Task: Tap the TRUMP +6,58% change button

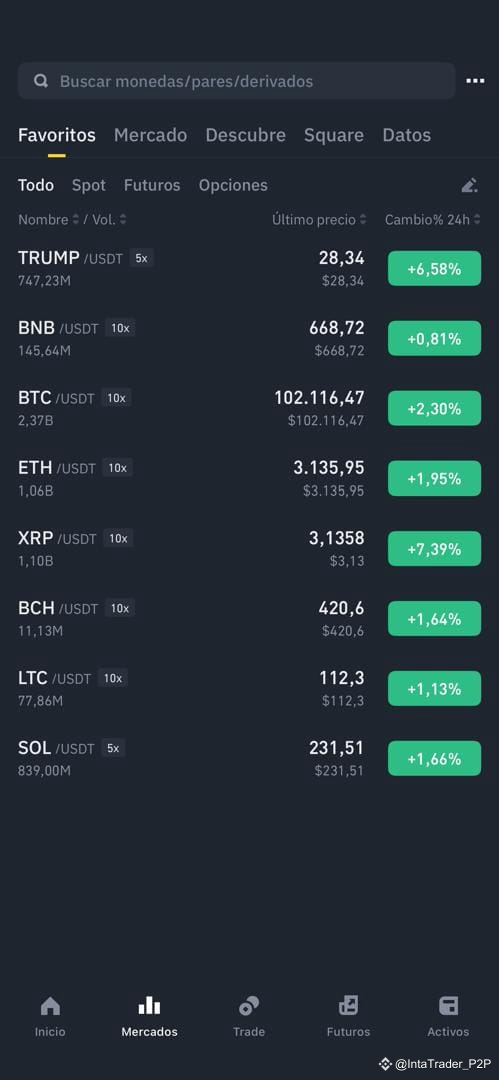Action: [434, 269]
